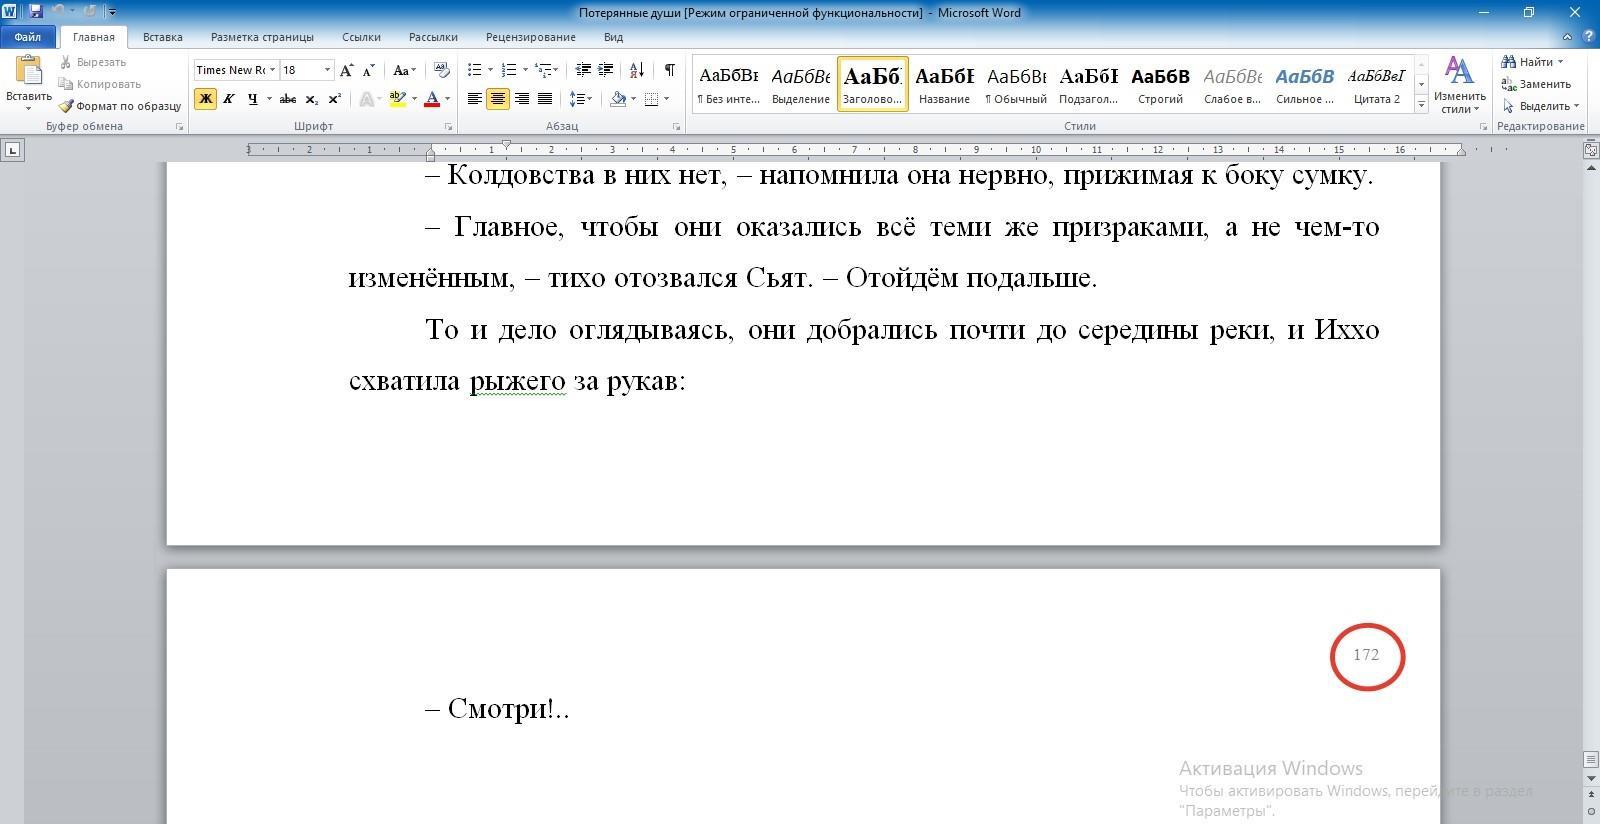1600x824 pixels.
Task: Switch to the Вставка tab
Action: pyautogui.click(x=162, y=37)
